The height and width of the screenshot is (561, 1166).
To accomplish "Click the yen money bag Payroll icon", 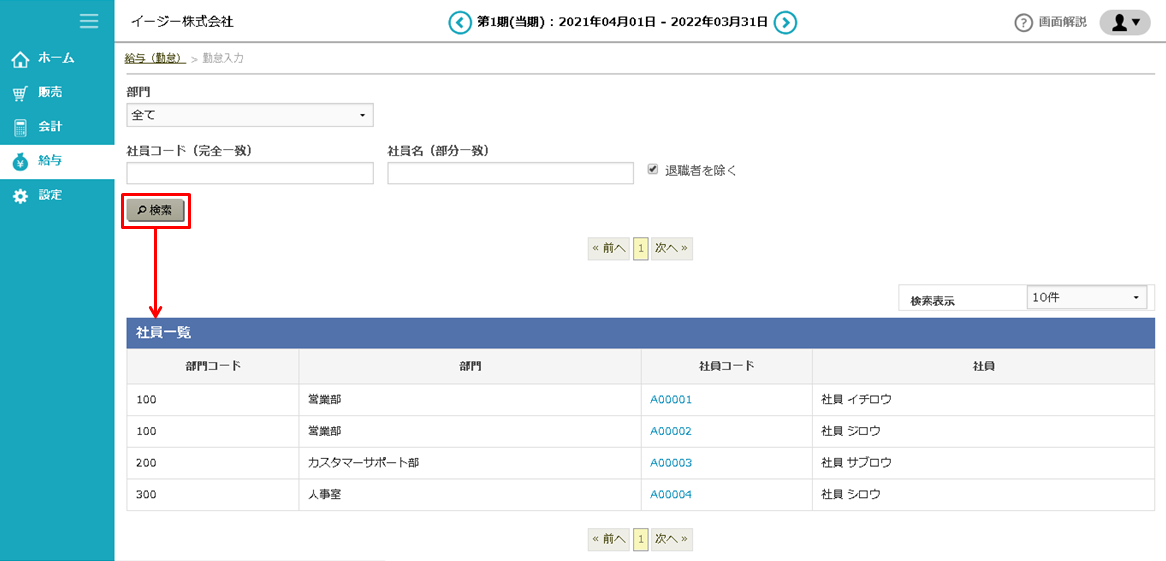I will coord(20,162).
